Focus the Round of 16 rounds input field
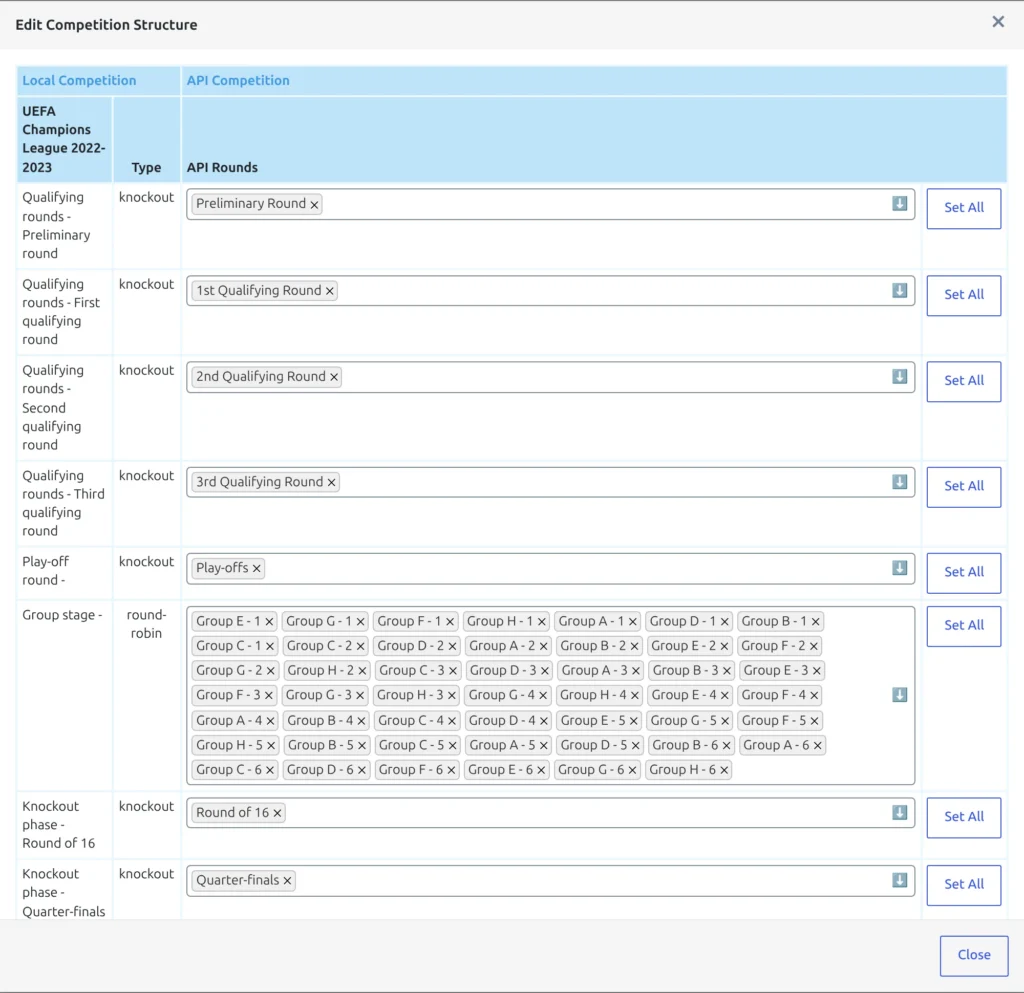Screen dimensions: 1024x993 tap(550, 813)
